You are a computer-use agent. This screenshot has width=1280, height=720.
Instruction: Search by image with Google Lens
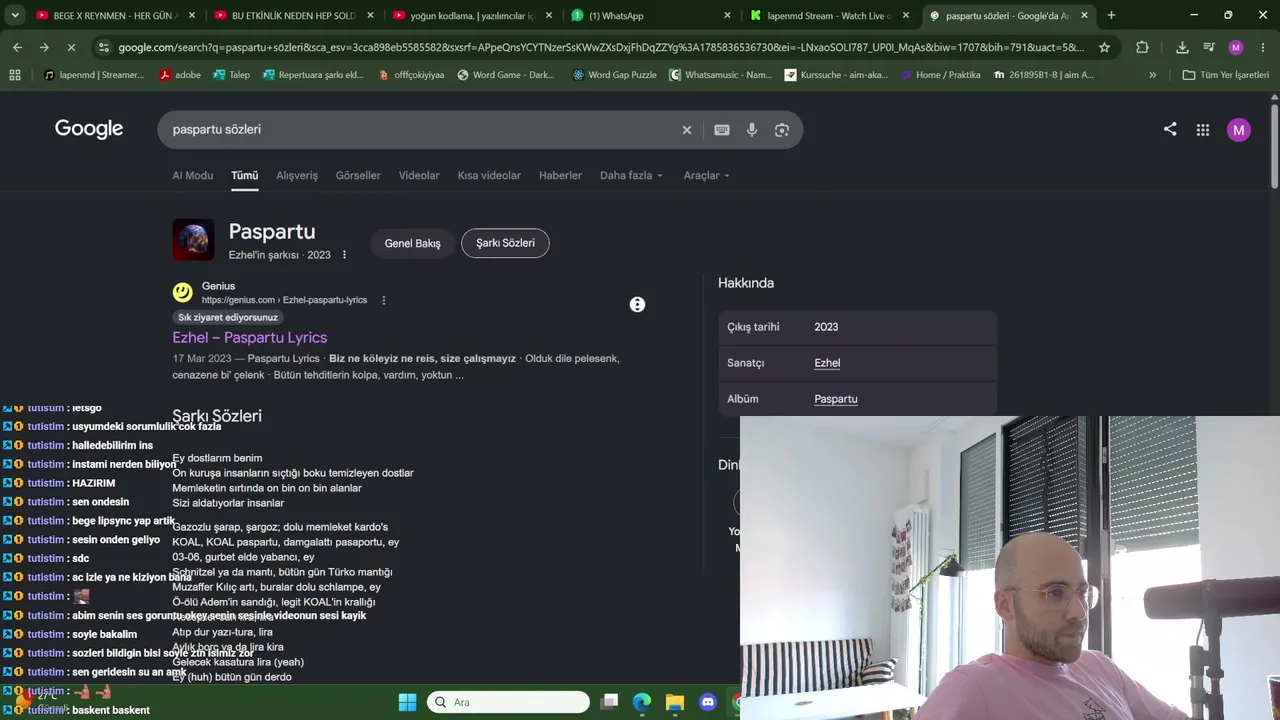pos(782,130)
